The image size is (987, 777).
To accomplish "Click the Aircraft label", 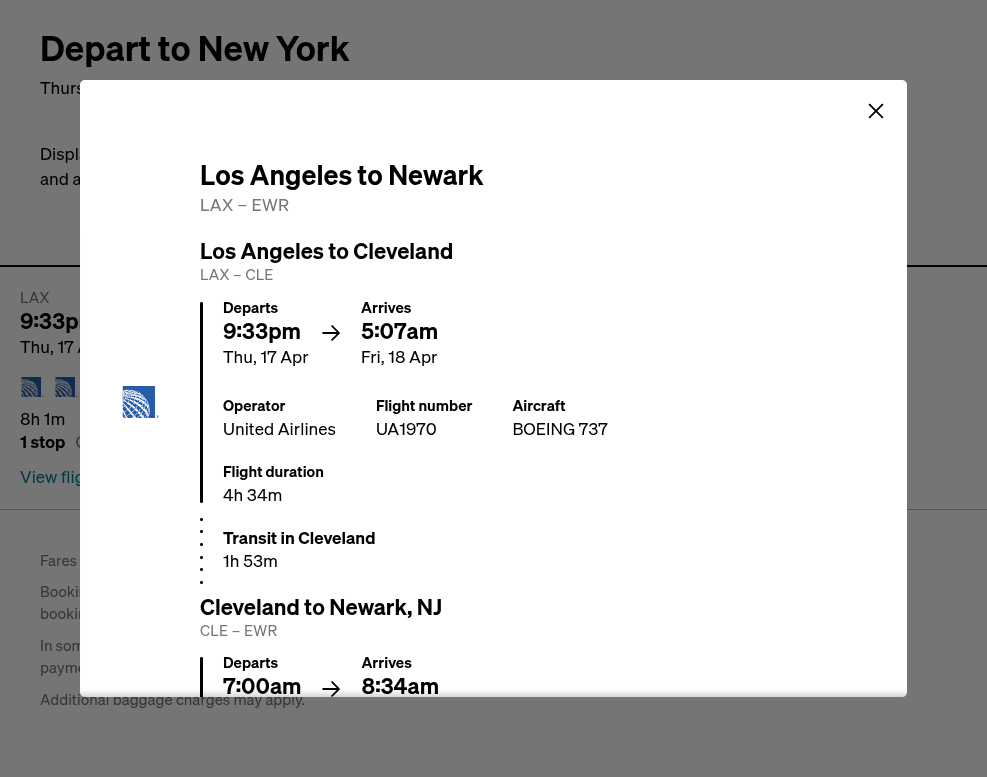I will pyautogui.click(x=539, y=406).
